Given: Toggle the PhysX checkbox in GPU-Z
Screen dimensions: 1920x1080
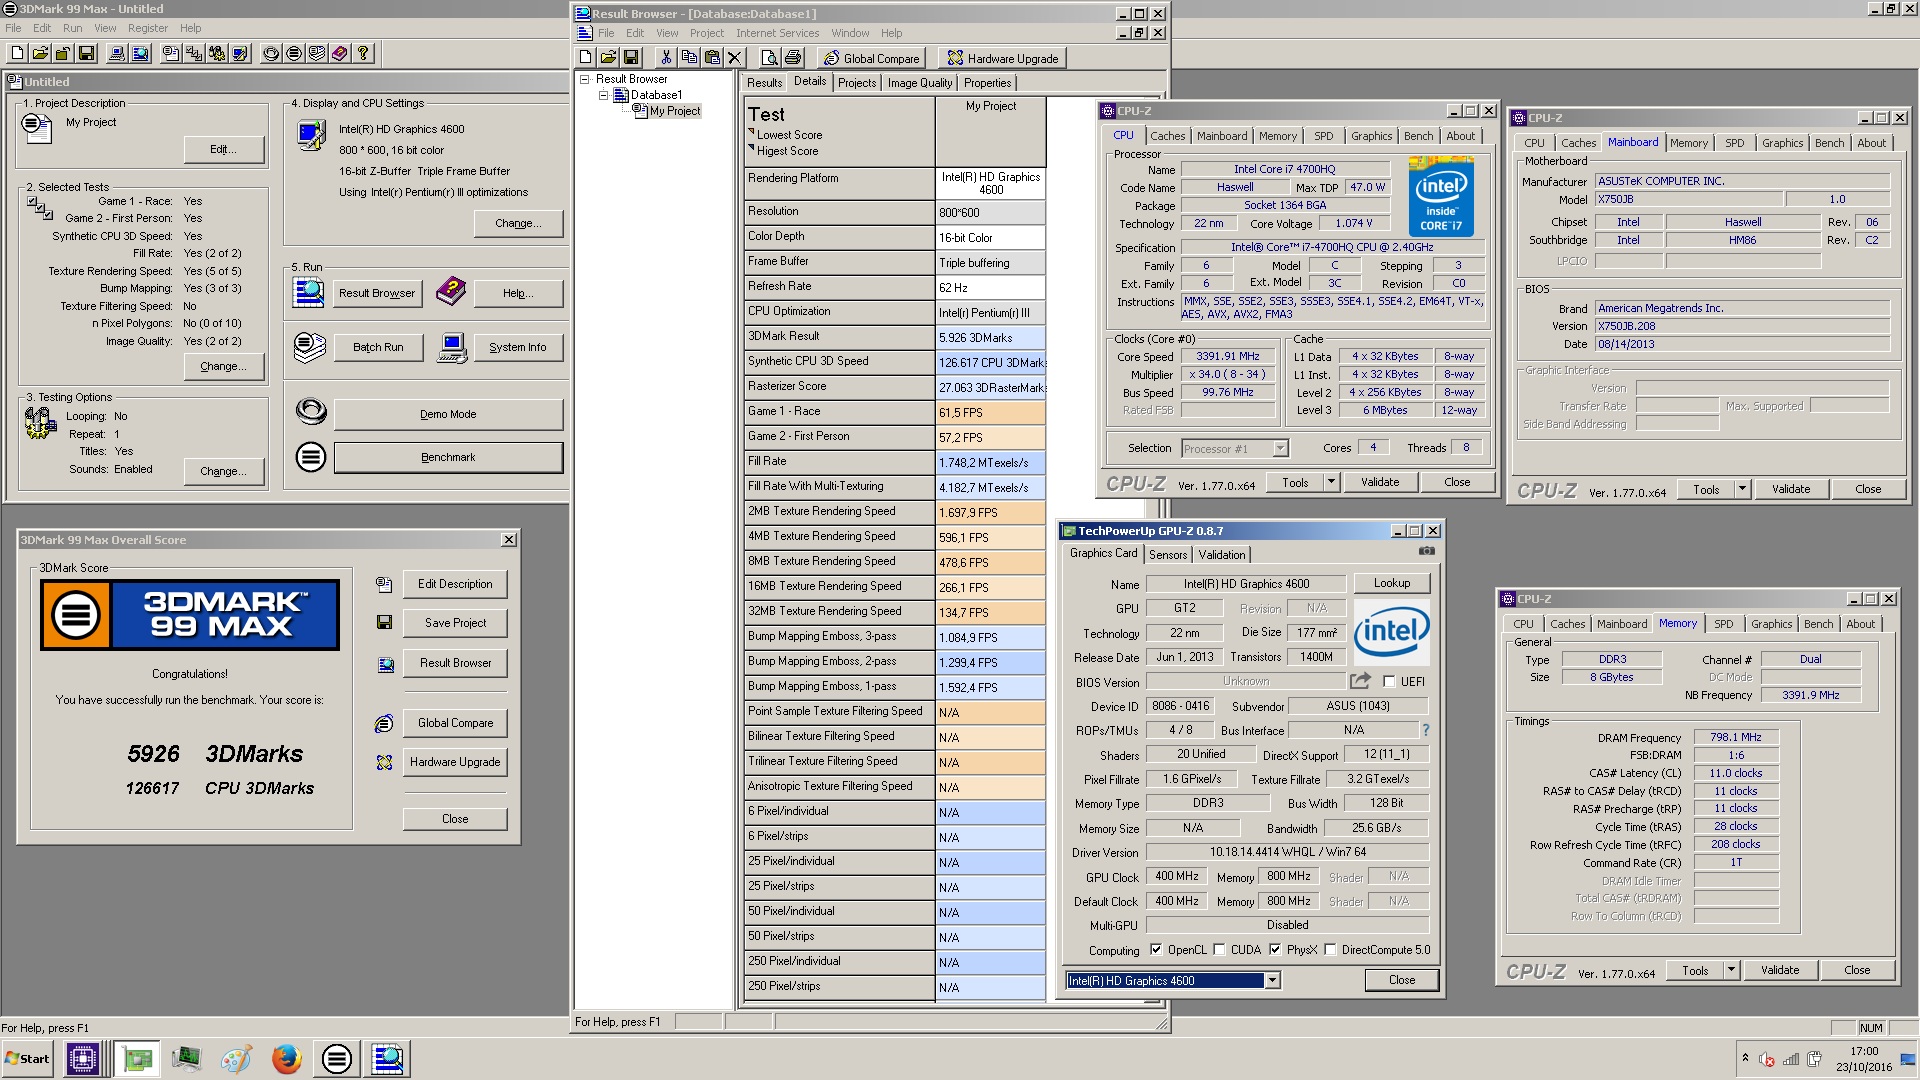Looking at the screenshot, I should [x=1275, y=950].
